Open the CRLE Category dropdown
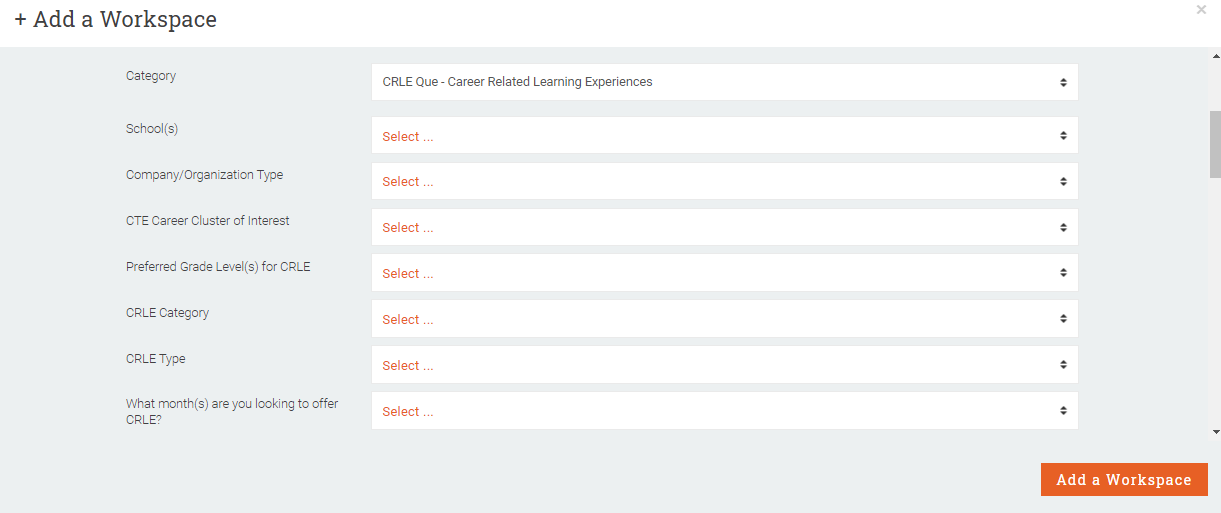1221x513 pixels. pyautogui.click(x=724, y=320)
